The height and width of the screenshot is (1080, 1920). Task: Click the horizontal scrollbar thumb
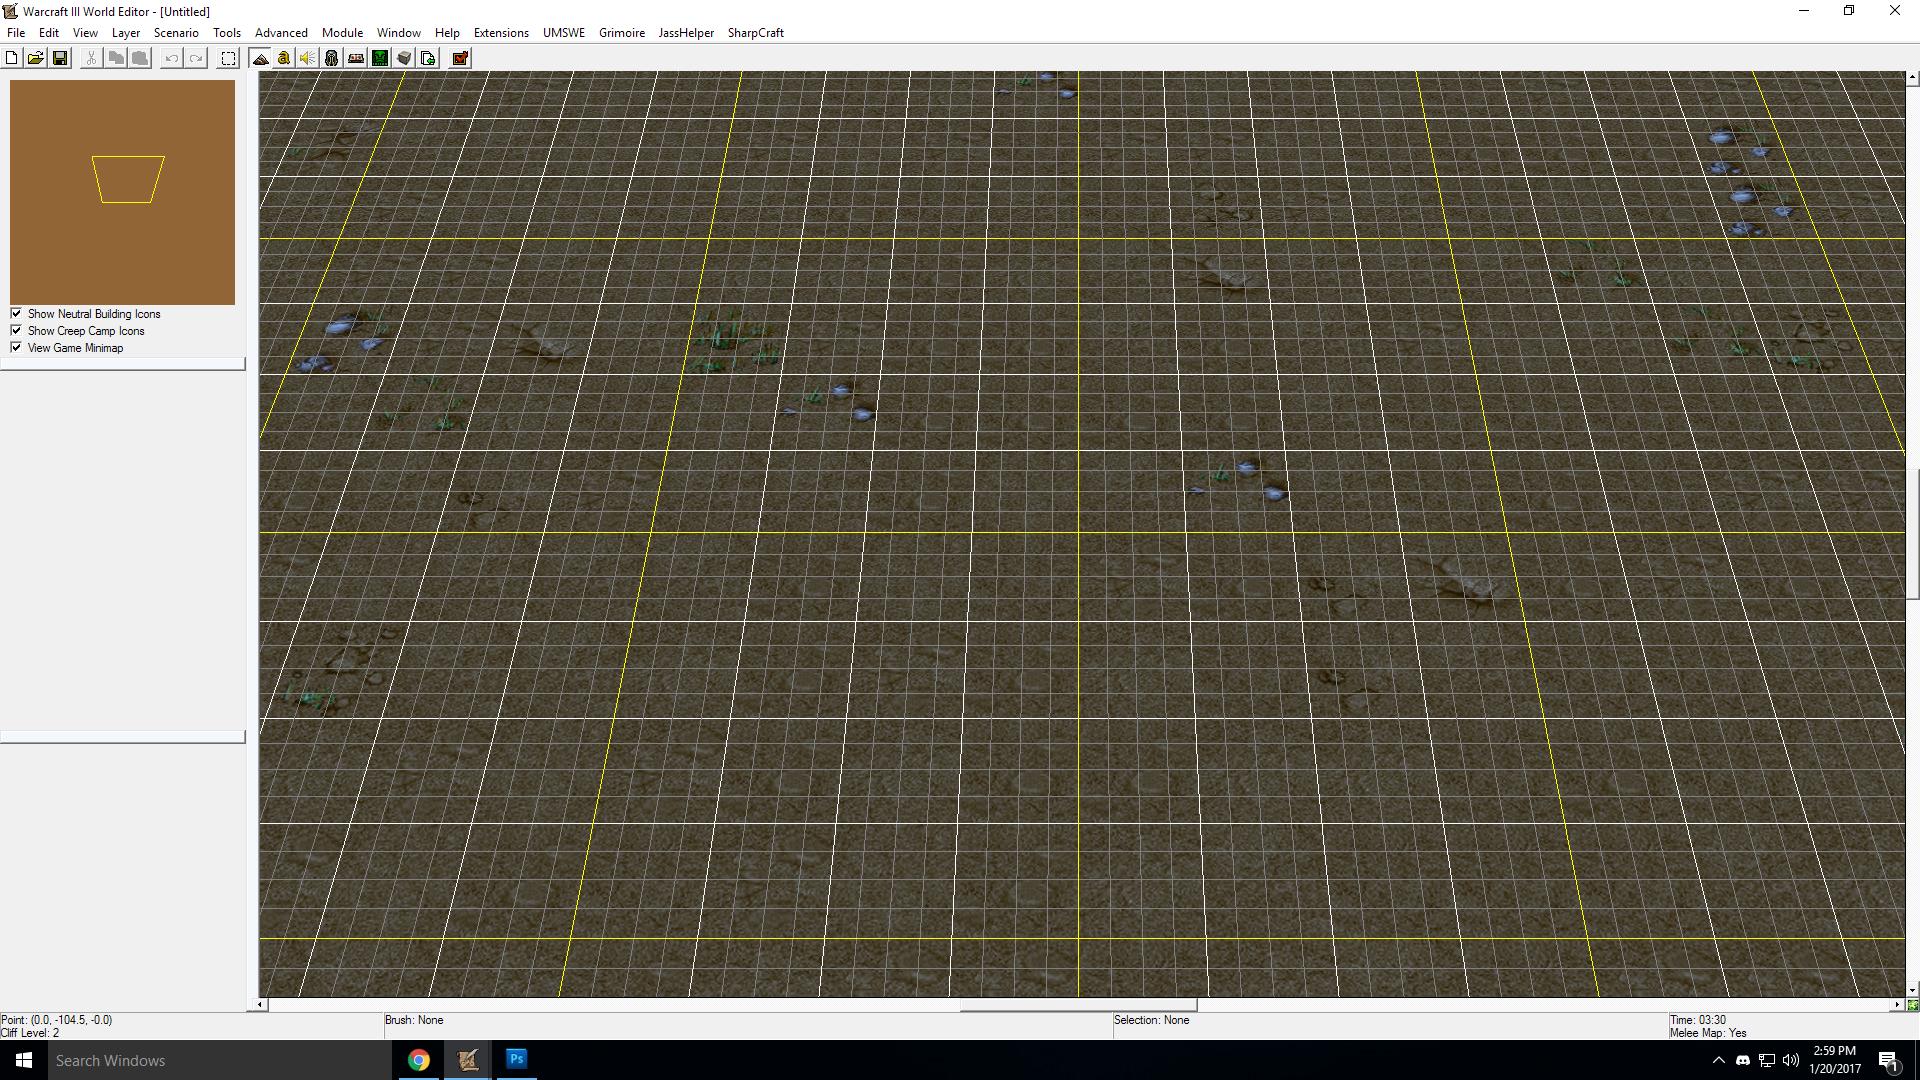click(x=1078, y=1004)
